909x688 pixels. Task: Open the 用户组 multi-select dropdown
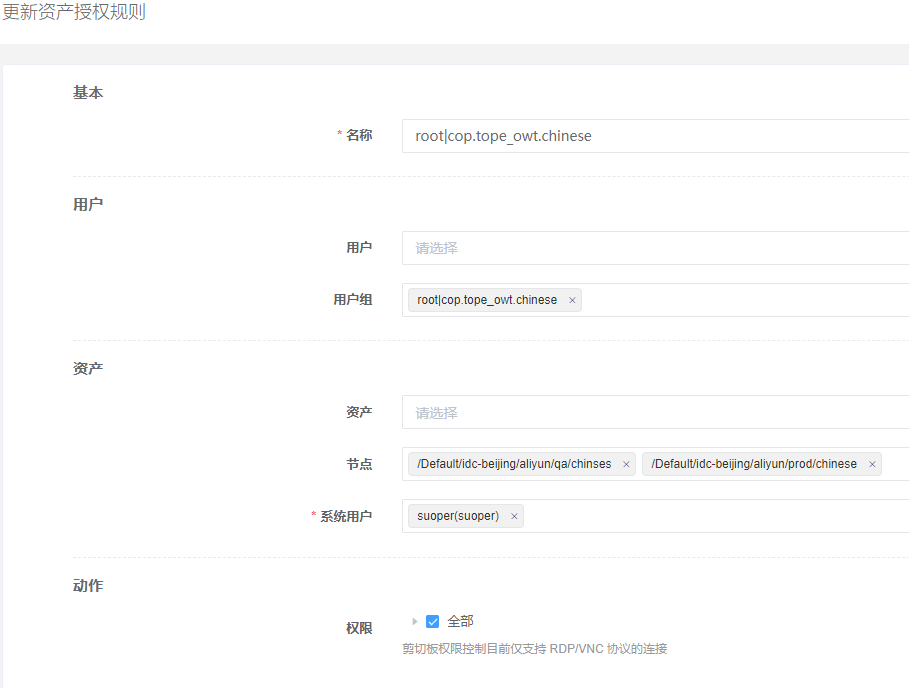pos(745,300)
